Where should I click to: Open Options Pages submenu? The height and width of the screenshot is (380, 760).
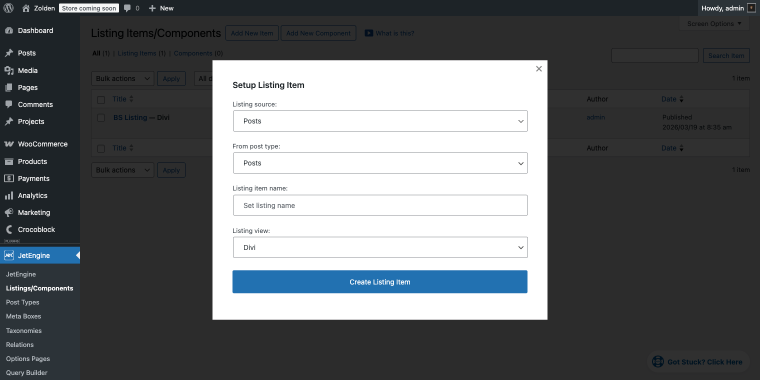pos(28,359)
